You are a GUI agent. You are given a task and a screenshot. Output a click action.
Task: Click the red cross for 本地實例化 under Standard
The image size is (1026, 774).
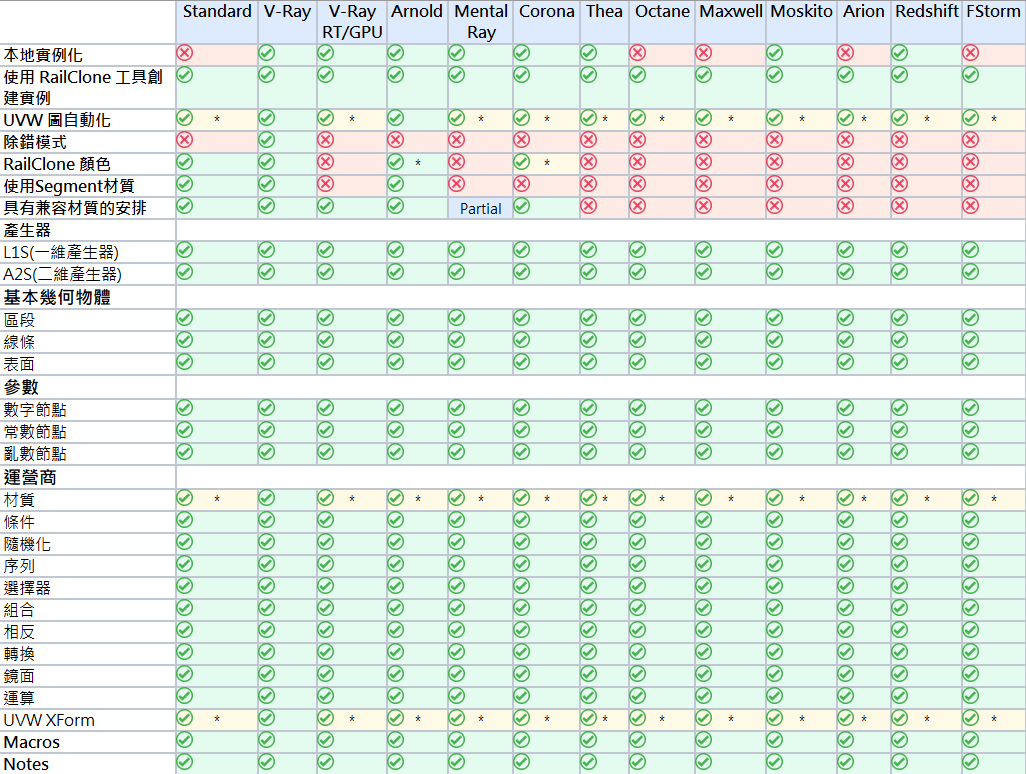click(185, 53)
